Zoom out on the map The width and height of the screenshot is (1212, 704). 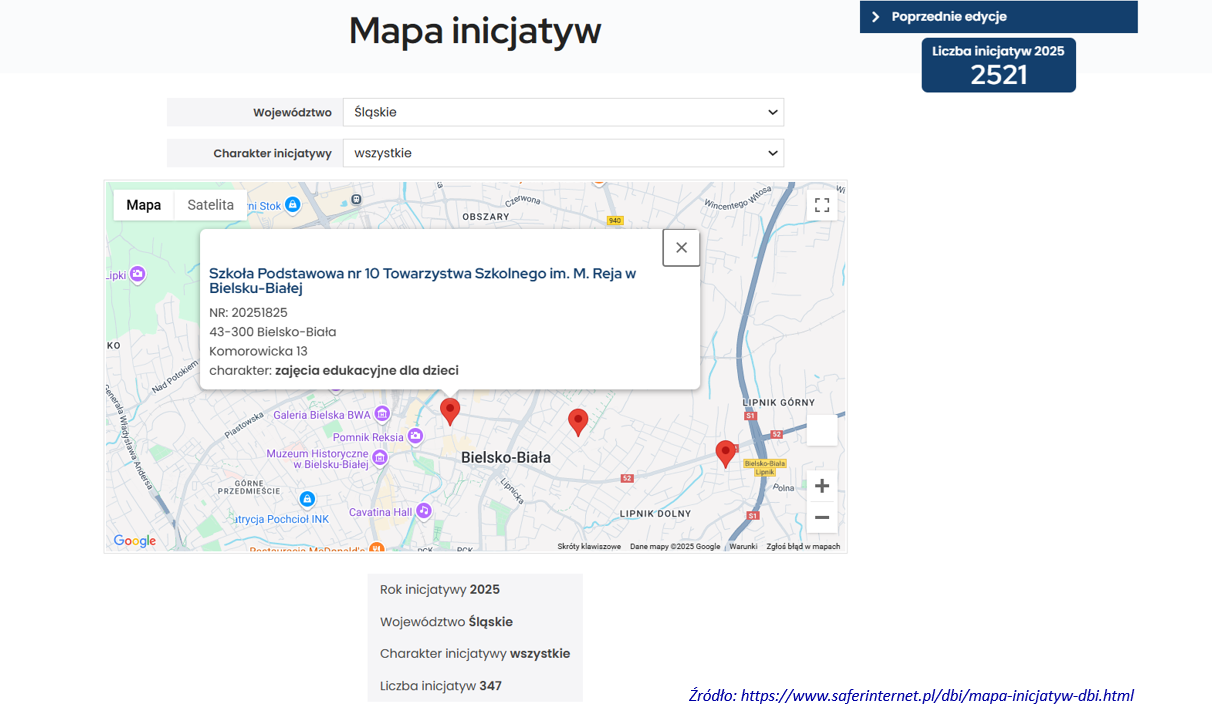(x=822, y=517)
